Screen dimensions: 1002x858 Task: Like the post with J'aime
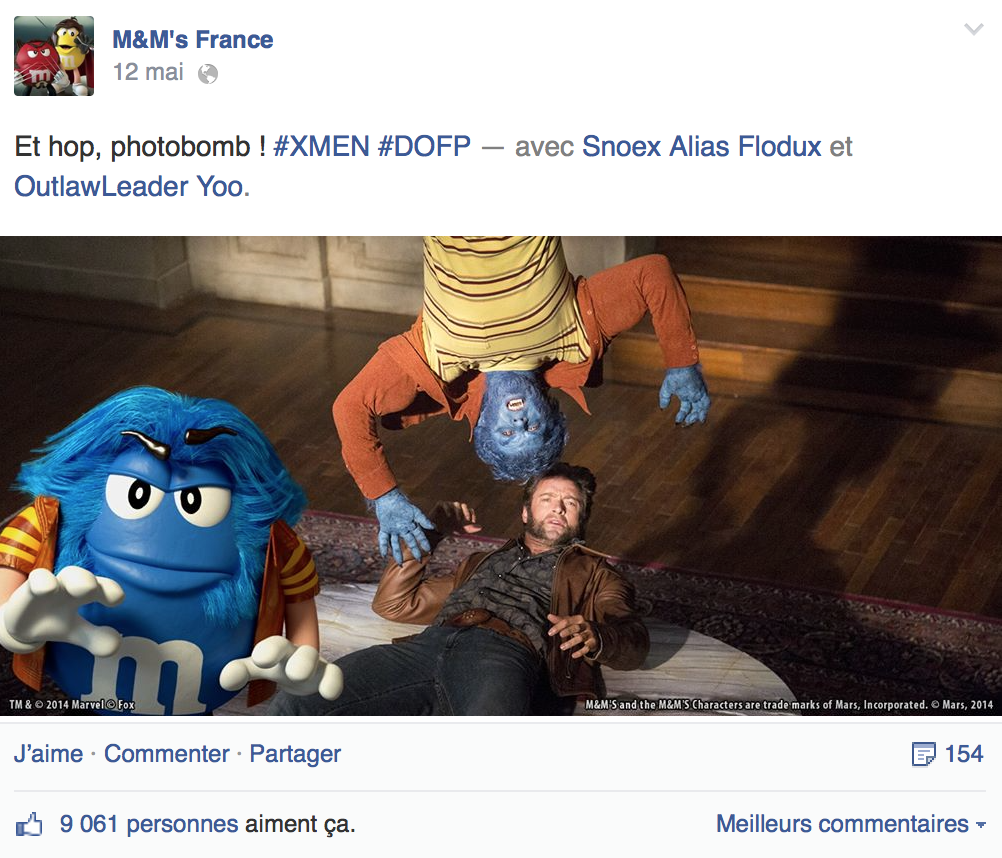point(48,754)
